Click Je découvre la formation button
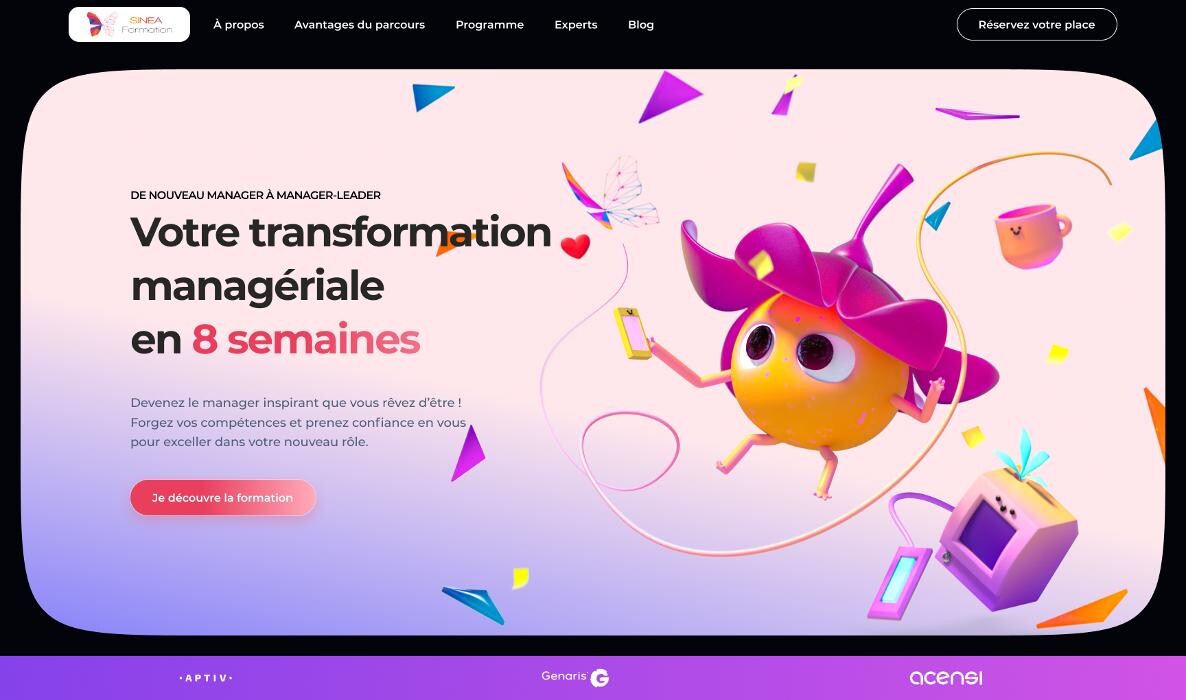Viewport: 1186px width, 700px height. coord(223,498)
